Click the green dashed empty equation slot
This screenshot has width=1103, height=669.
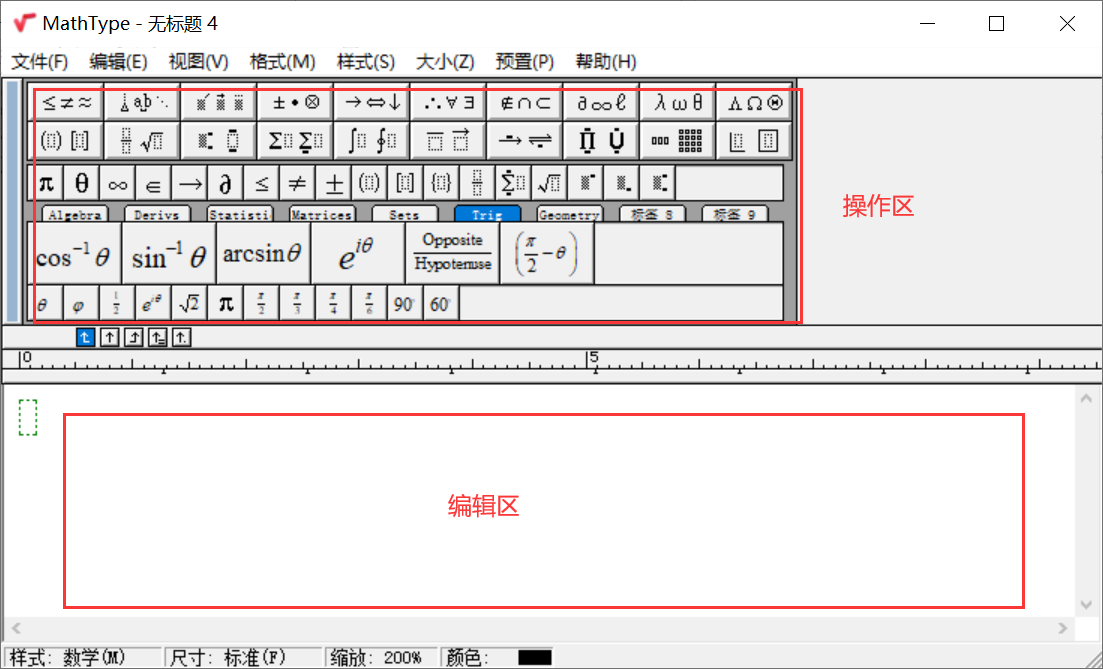coord(27,417)
